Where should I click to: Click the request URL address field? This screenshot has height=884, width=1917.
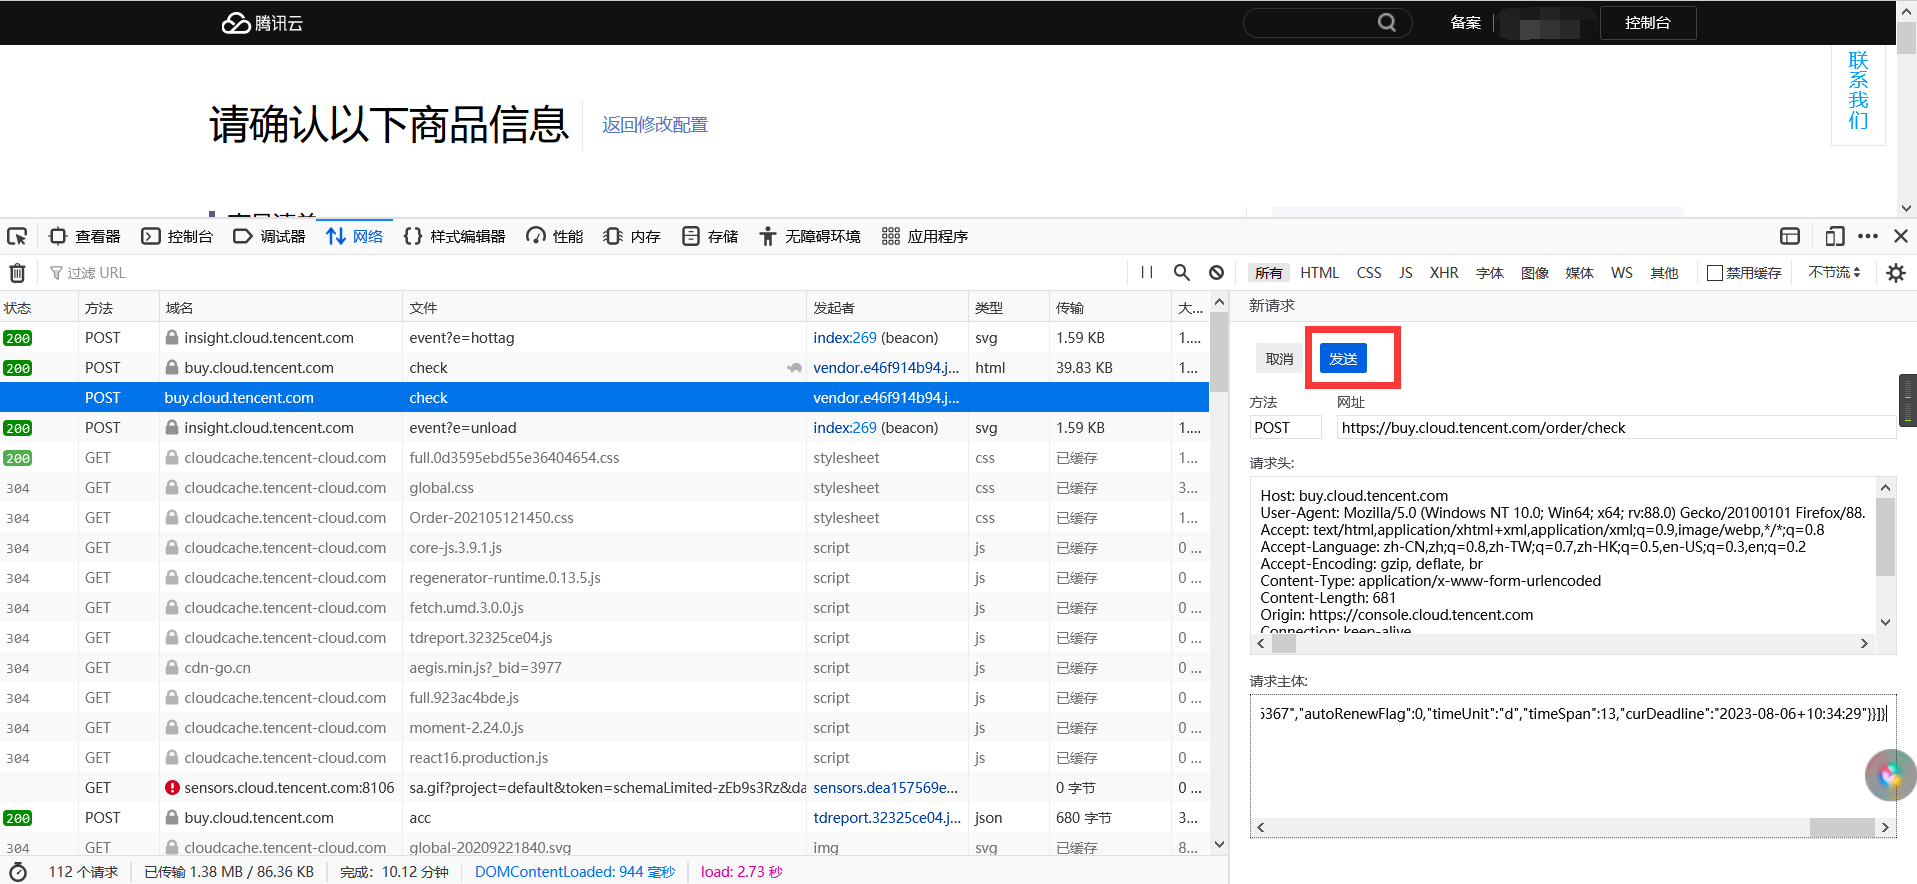coord(1616,427)
